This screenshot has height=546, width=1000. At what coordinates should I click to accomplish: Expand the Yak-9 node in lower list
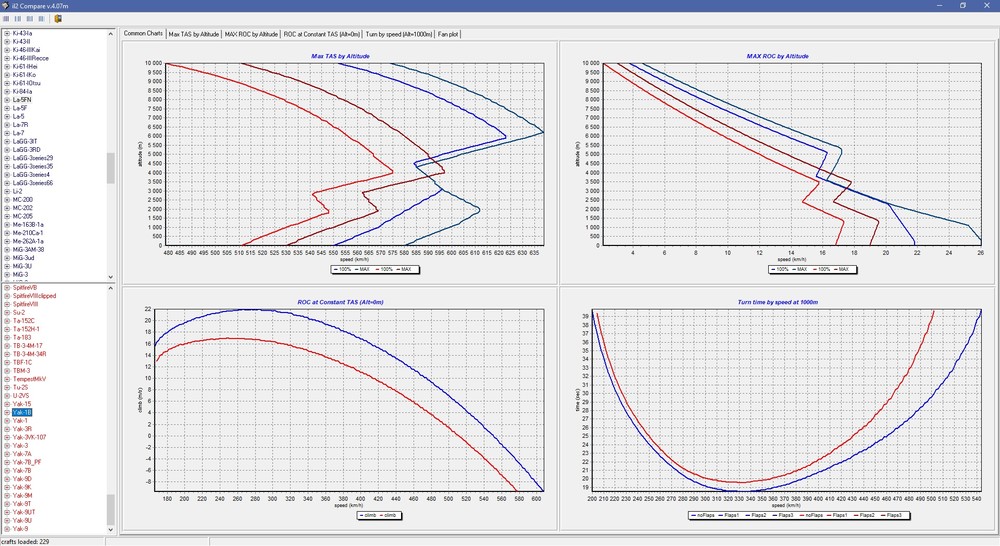tap(7, 528)
